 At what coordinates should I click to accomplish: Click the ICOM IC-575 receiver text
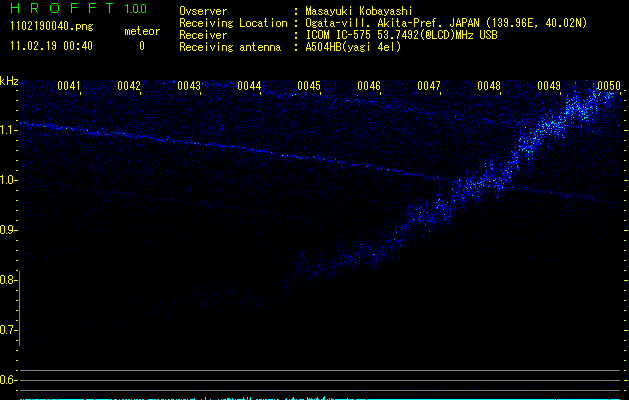[x=401, y=35]
